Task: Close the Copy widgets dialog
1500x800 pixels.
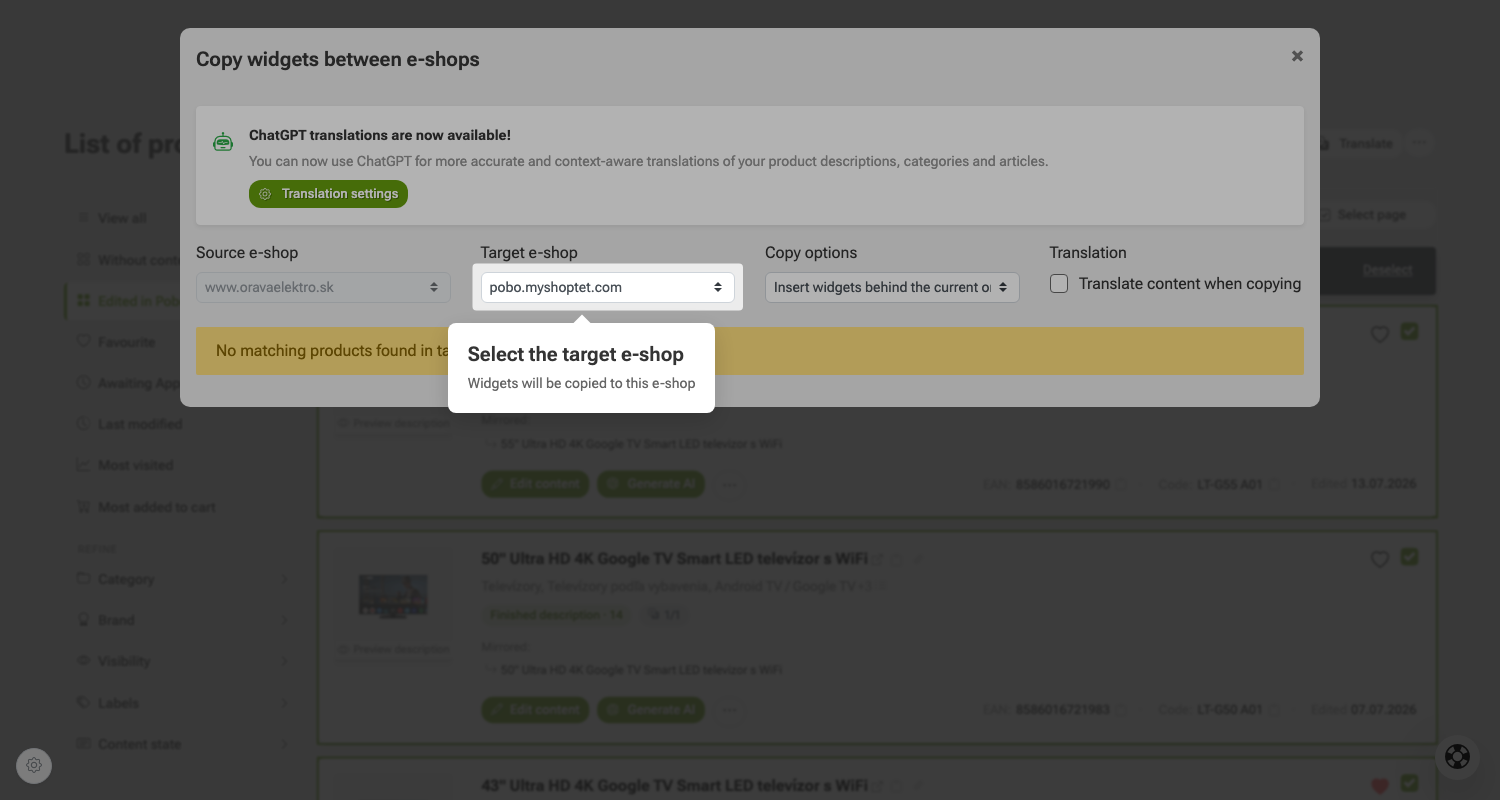Action: coord(1297,56)
